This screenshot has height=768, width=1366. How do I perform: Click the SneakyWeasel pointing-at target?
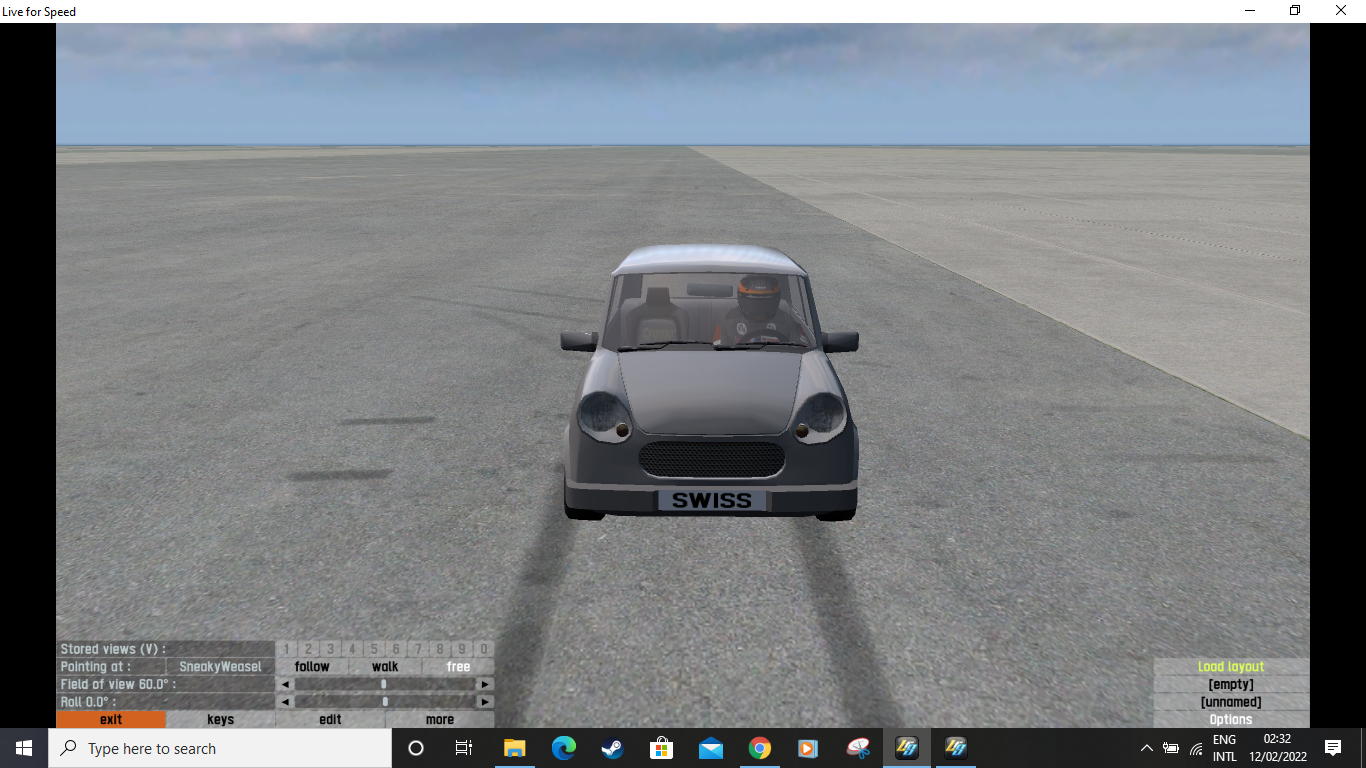click(220, 667)
